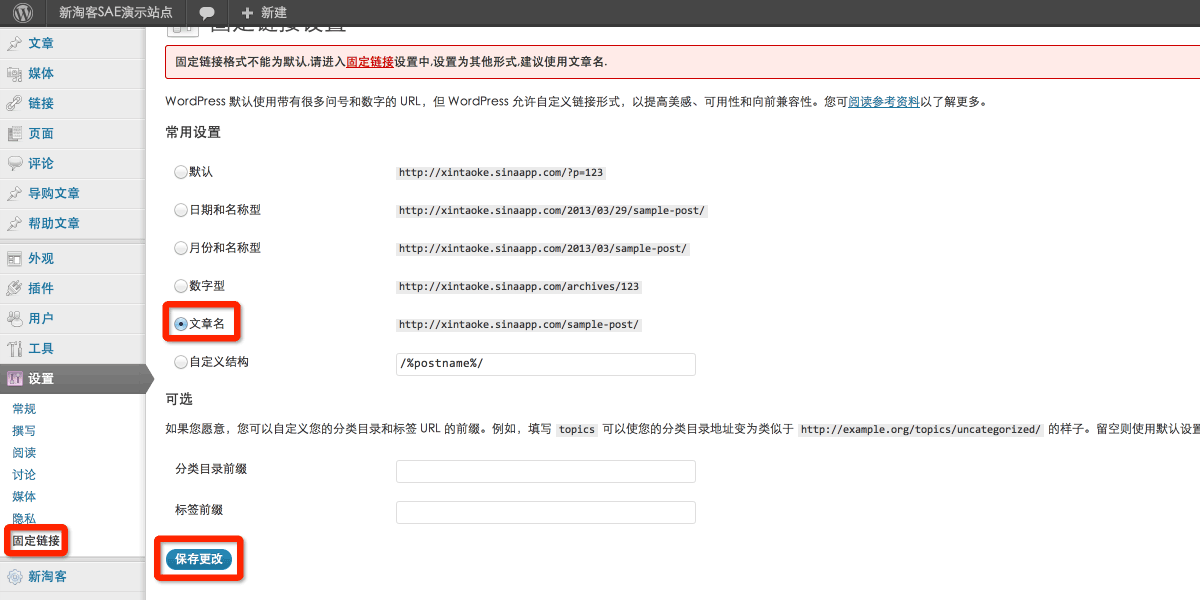Click the media icon next to 媒体
1200x600 pixels.
click(x=15, y=74)
